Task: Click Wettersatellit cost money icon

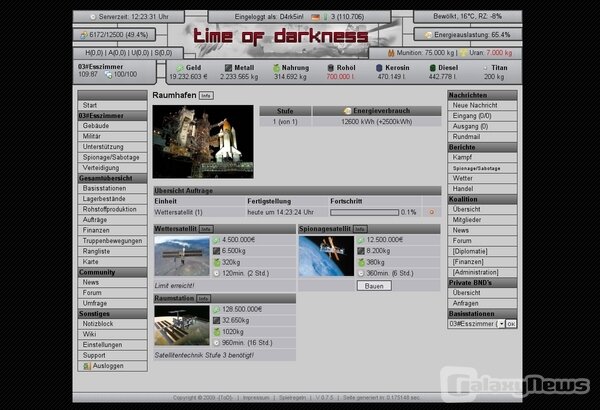Action: point(217,240)
